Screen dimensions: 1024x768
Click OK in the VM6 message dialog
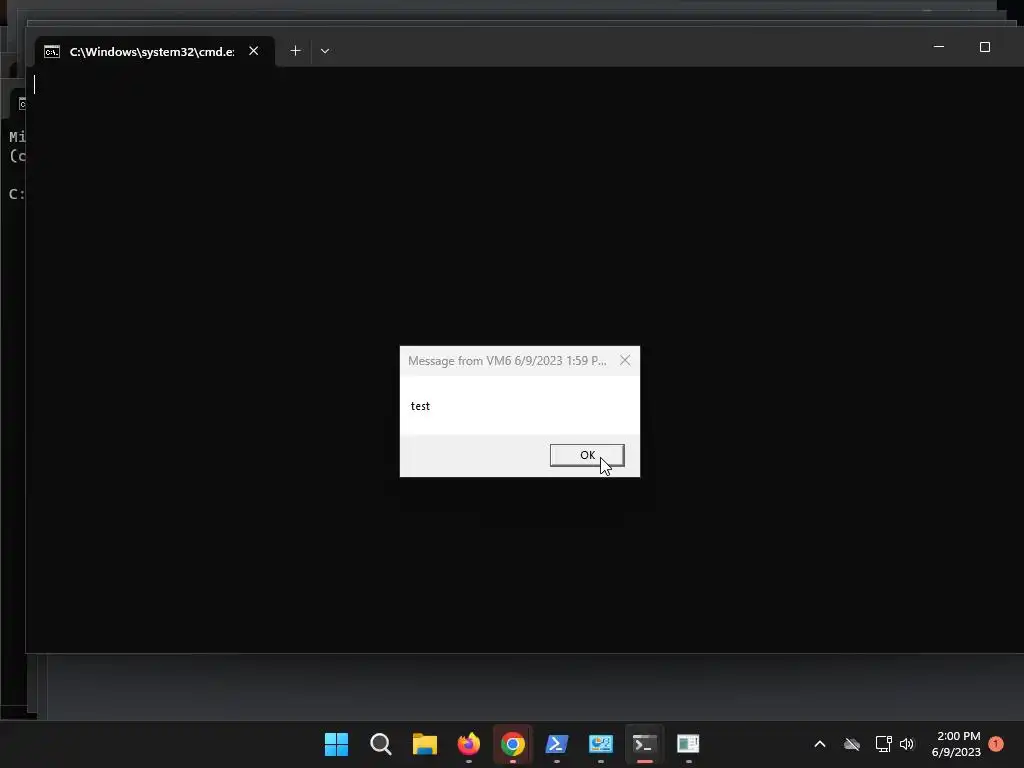click(586, 455)
